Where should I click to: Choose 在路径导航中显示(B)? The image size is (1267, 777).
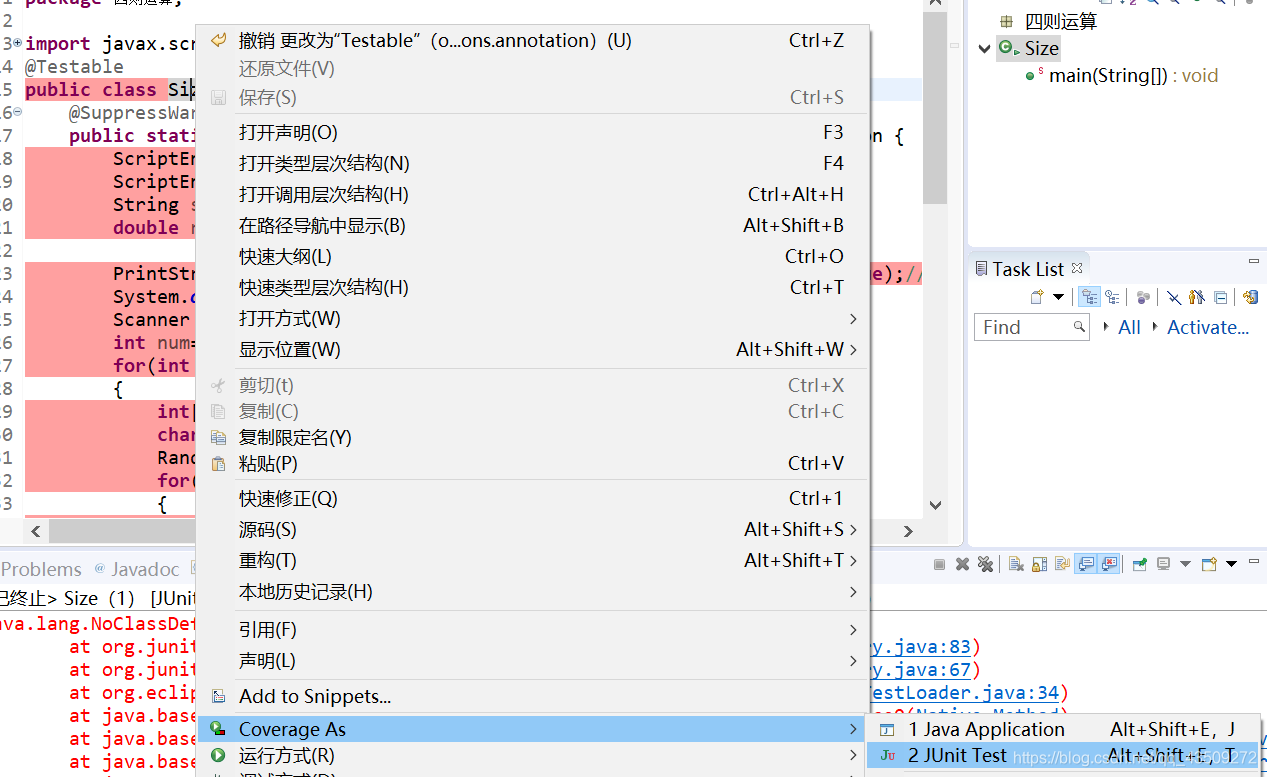(534, 225)
